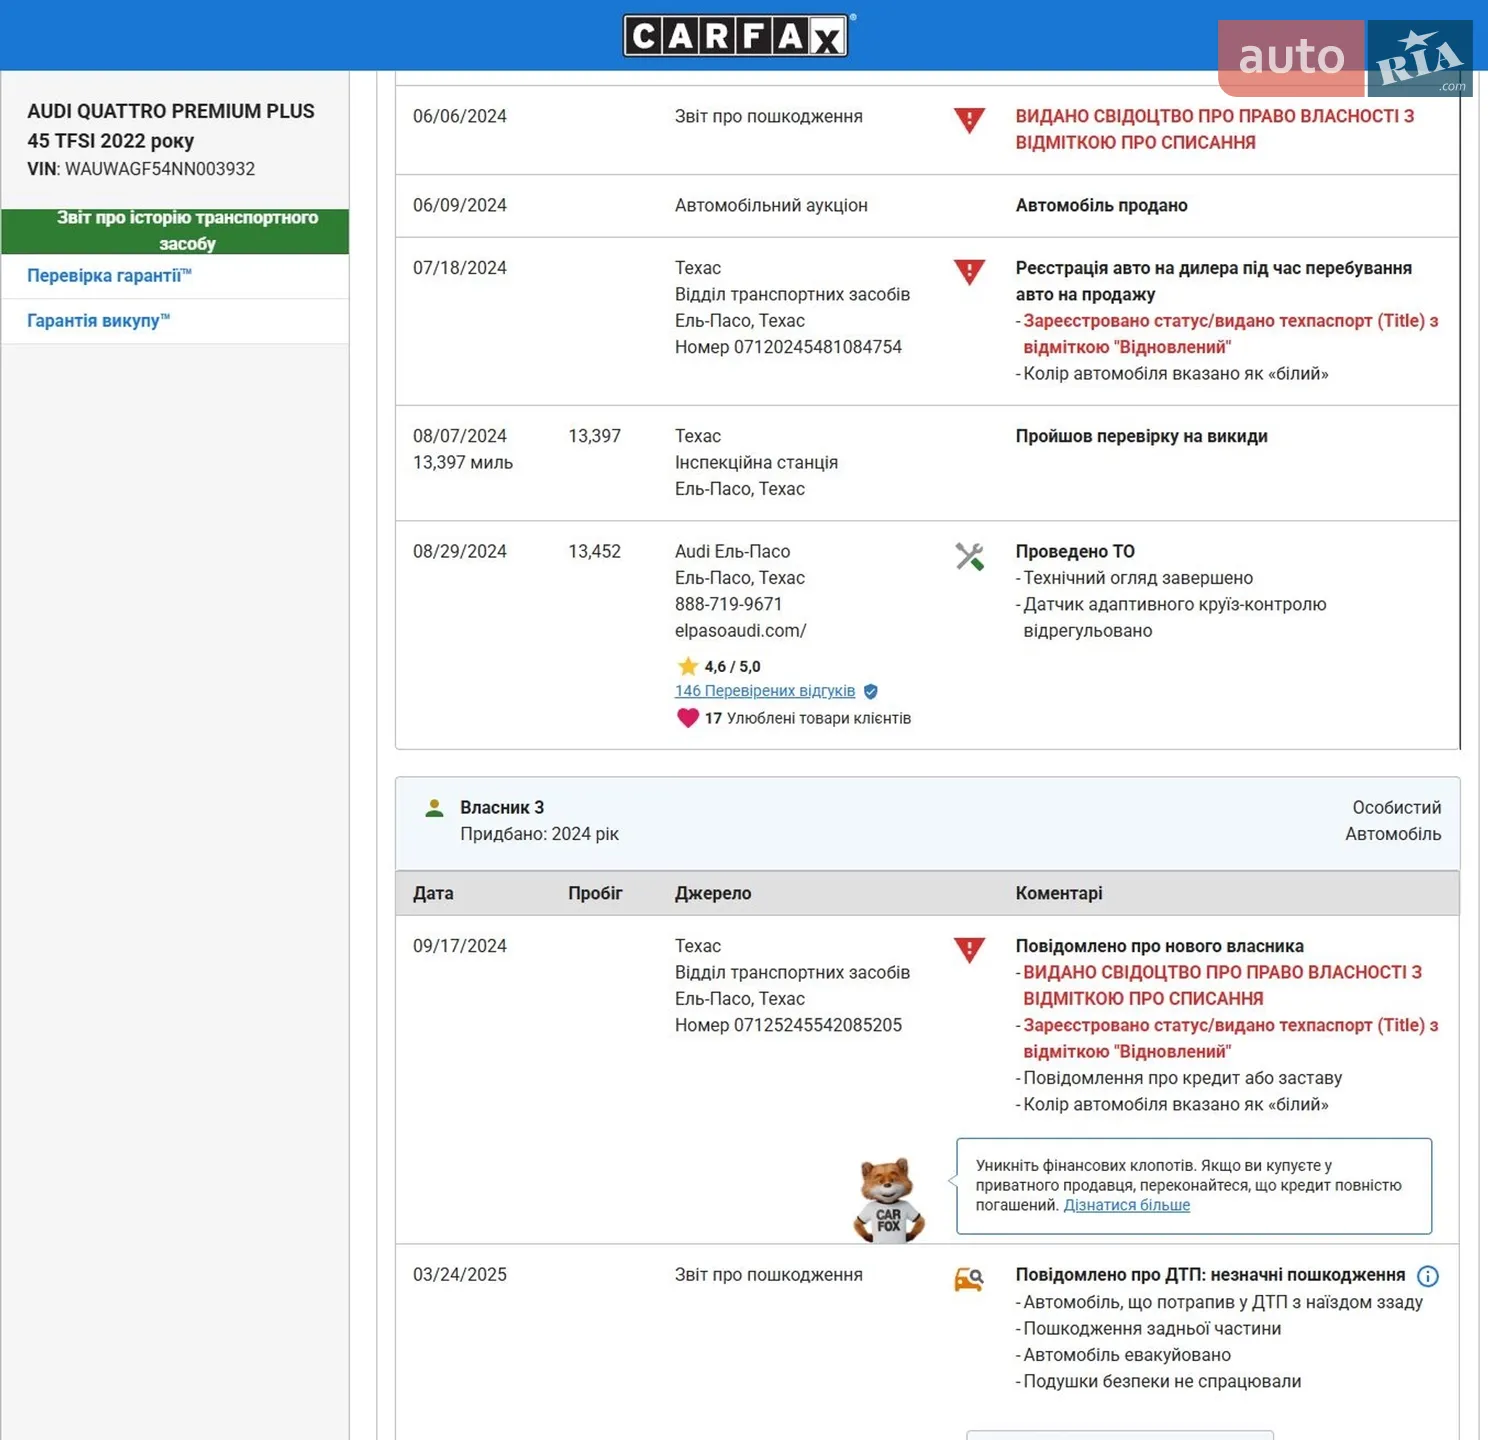1488x1440 pixels.
Task: Open Перевірка гарантії sidebar link
Action: [109, 275]
